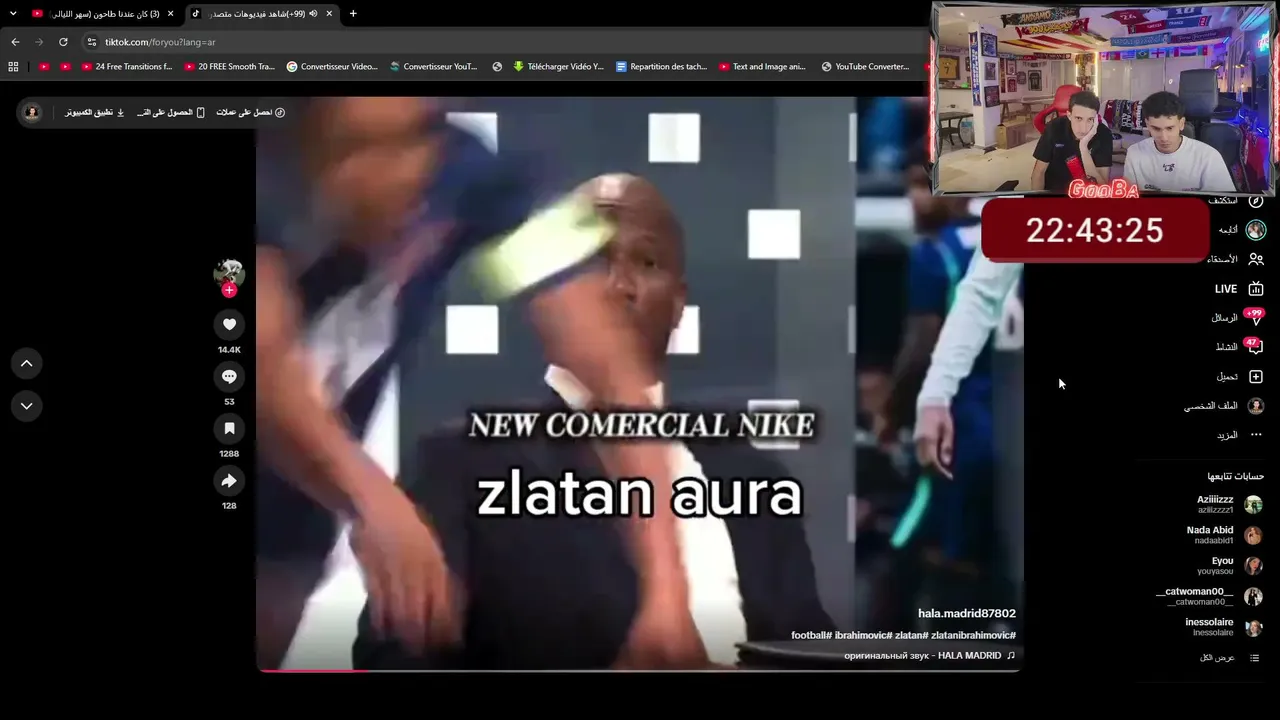Open the More three-dots menu in sidebar

[x=1256, y=435]
